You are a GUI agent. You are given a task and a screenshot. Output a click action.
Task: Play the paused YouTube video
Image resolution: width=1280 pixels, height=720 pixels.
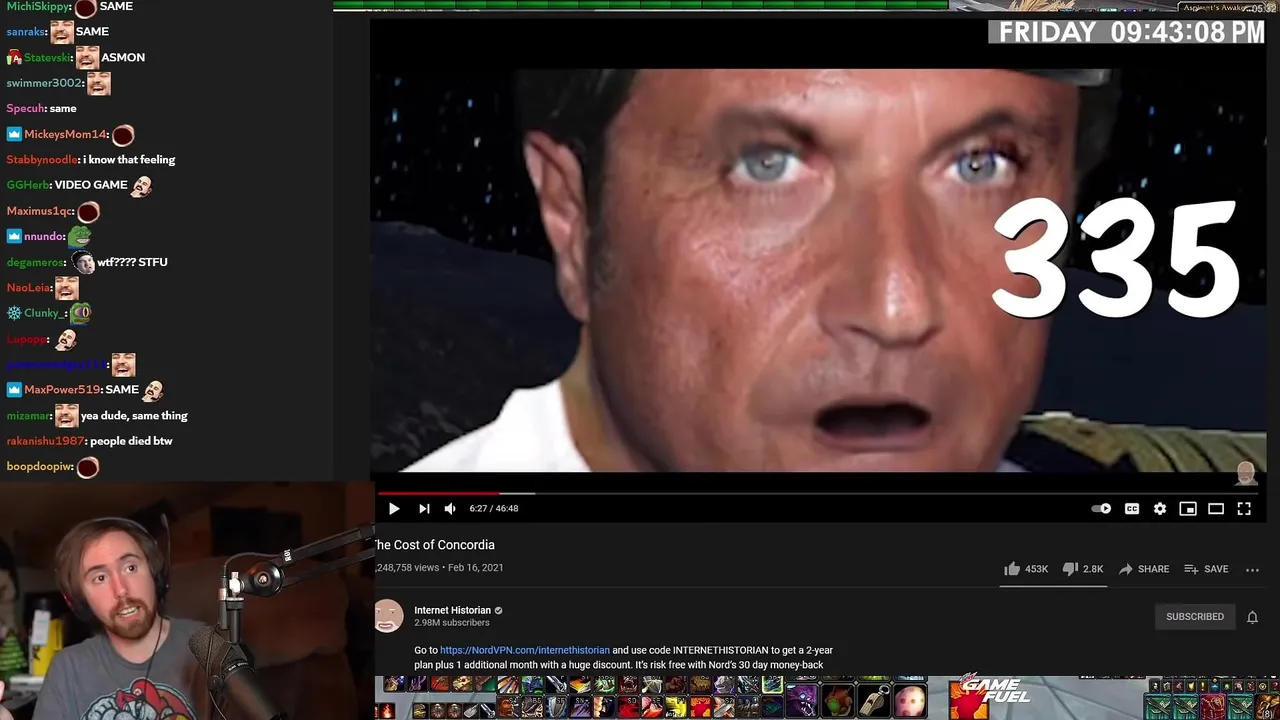click(x=394, y=509)
